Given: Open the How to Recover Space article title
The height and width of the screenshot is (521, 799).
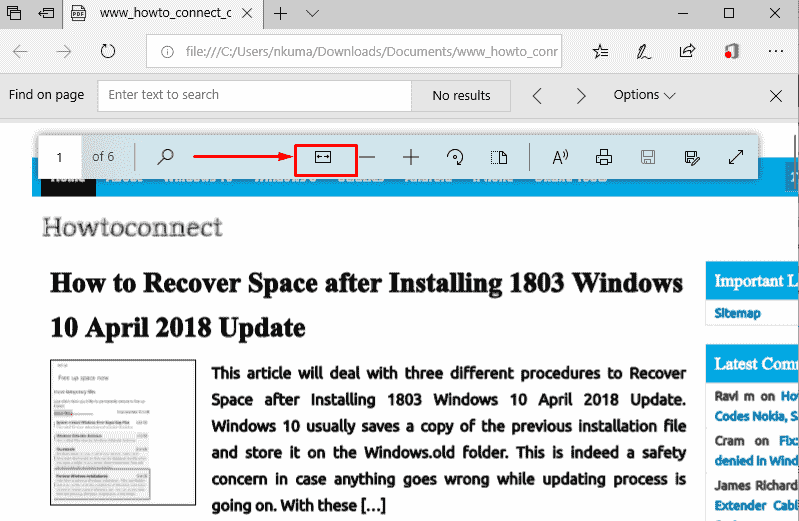Looking at the screenshot, I should click(x=366, y=305).
